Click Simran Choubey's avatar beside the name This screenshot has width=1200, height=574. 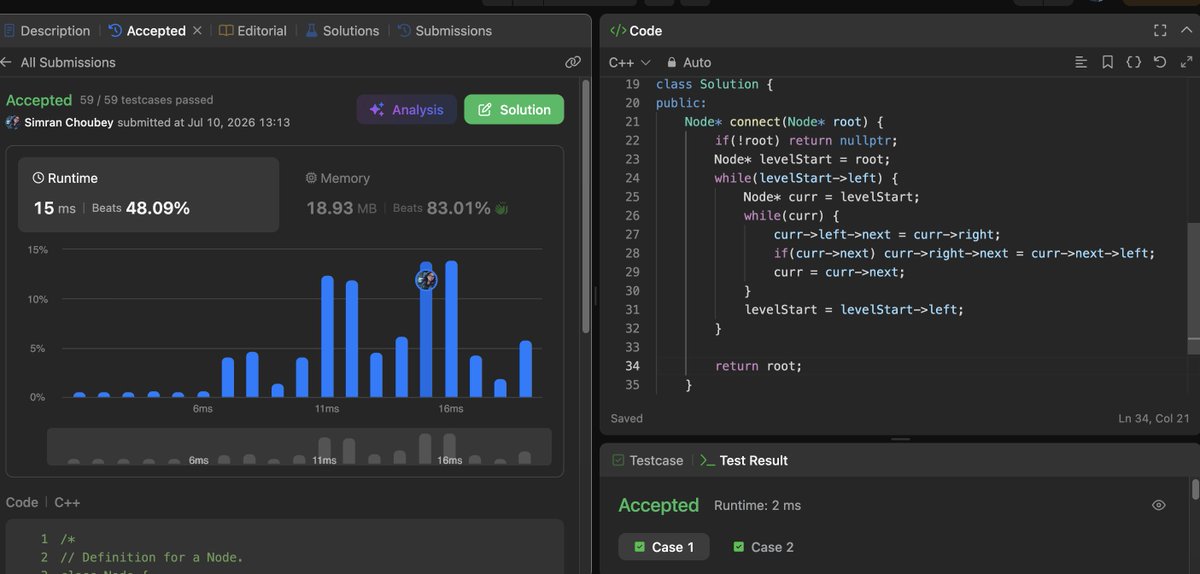click(x=13, y=122)
